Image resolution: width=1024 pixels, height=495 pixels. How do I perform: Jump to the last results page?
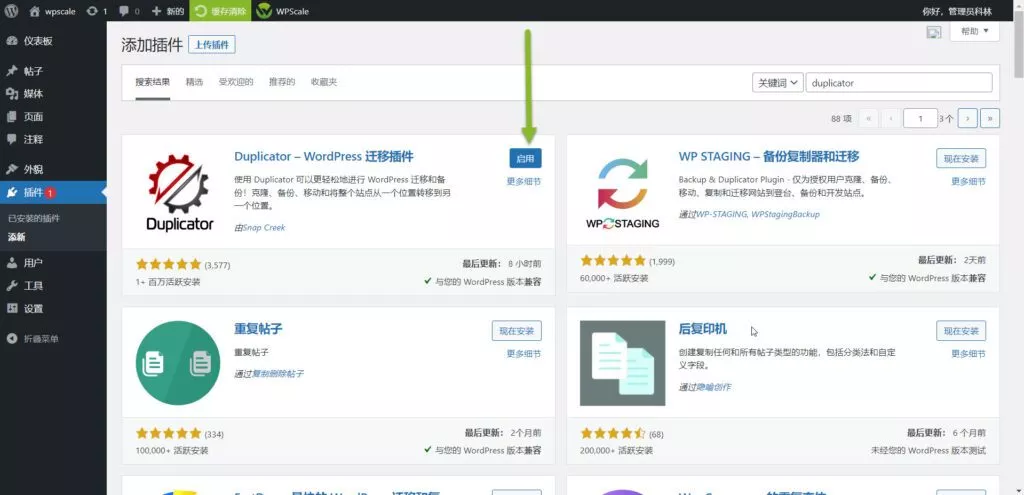tap(990, 118)
